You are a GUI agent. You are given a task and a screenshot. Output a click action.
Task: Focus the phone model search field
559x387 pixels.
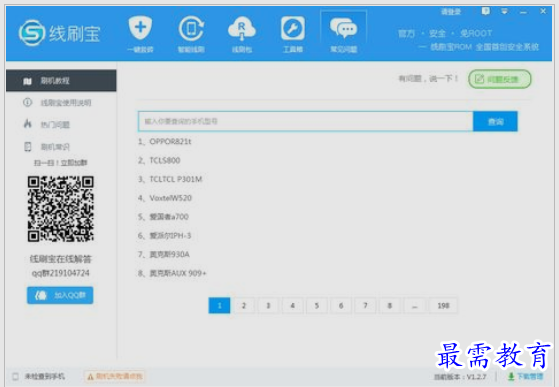[x=306, y=121]
